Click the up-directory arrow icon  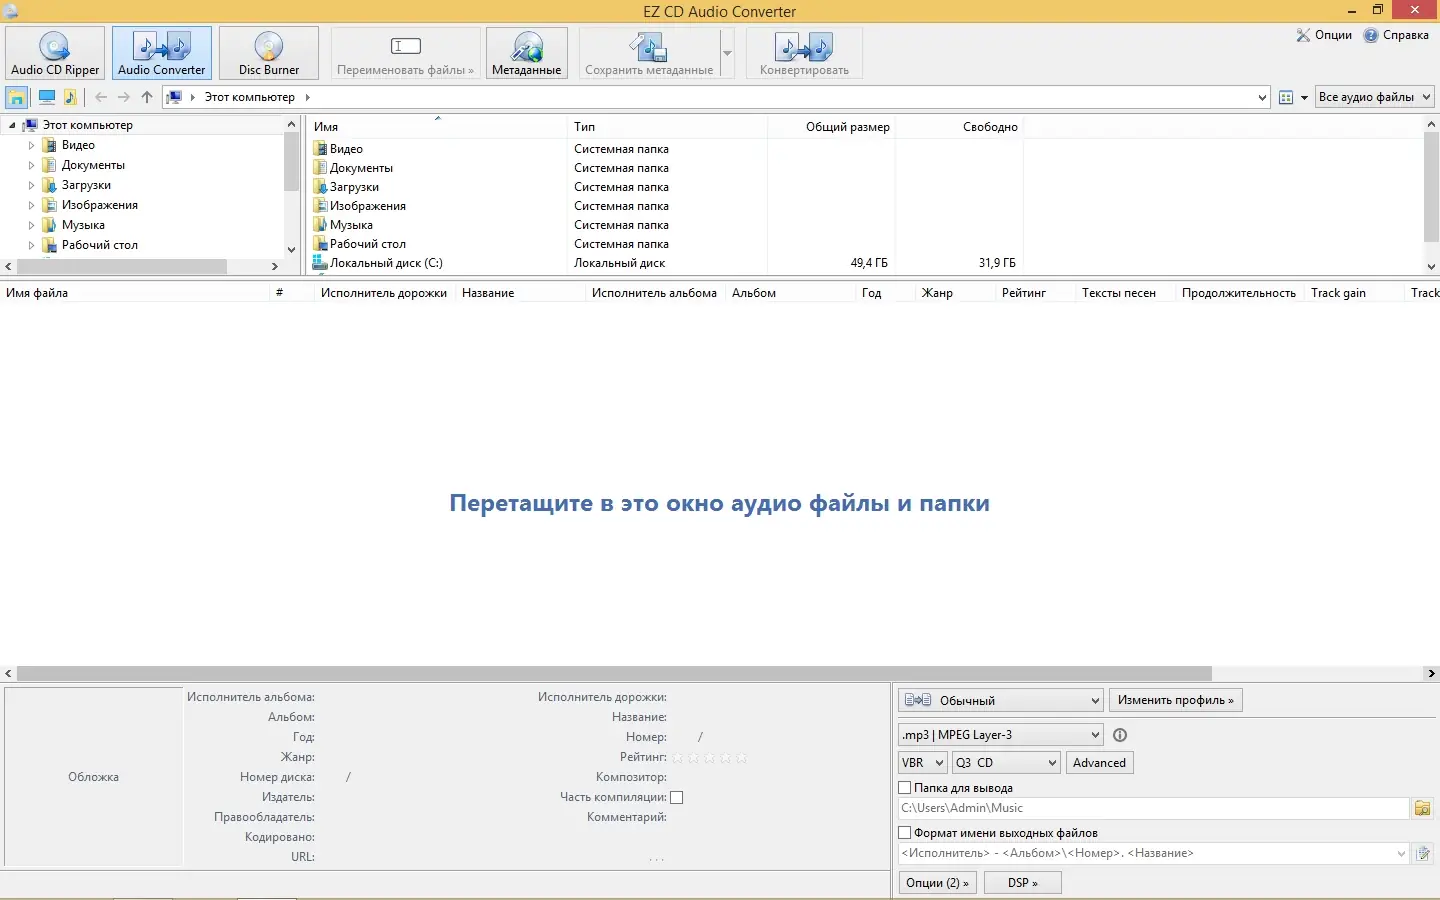pos(147,97)
